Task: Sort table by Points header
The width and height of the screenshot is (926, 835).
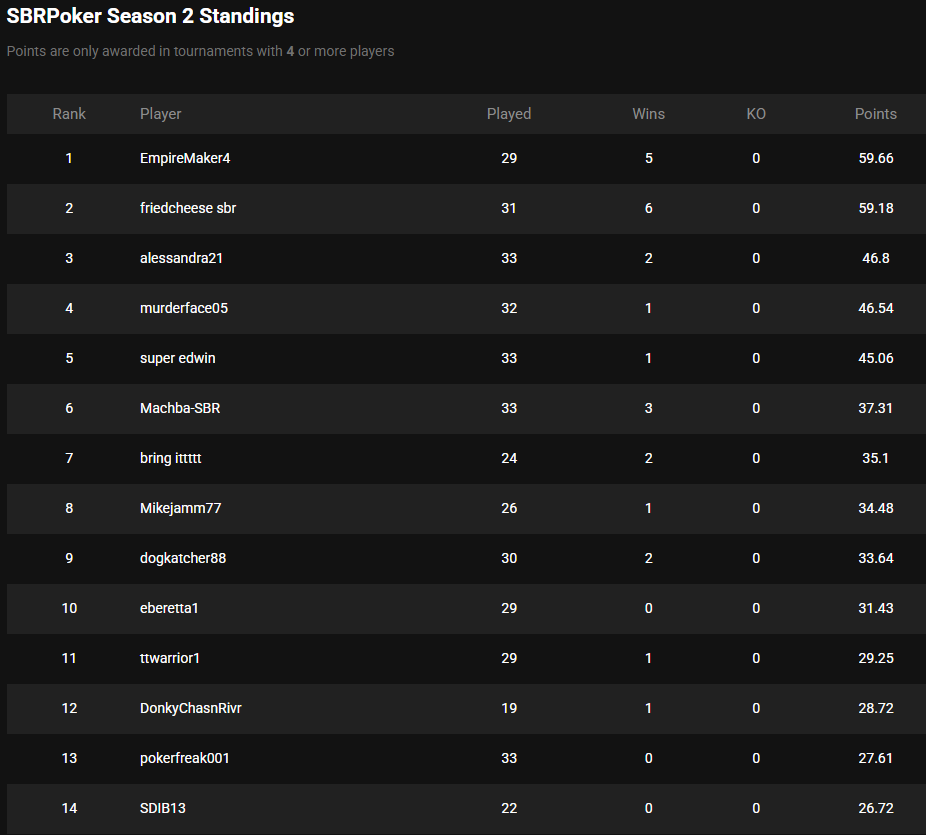Action: 875,114
